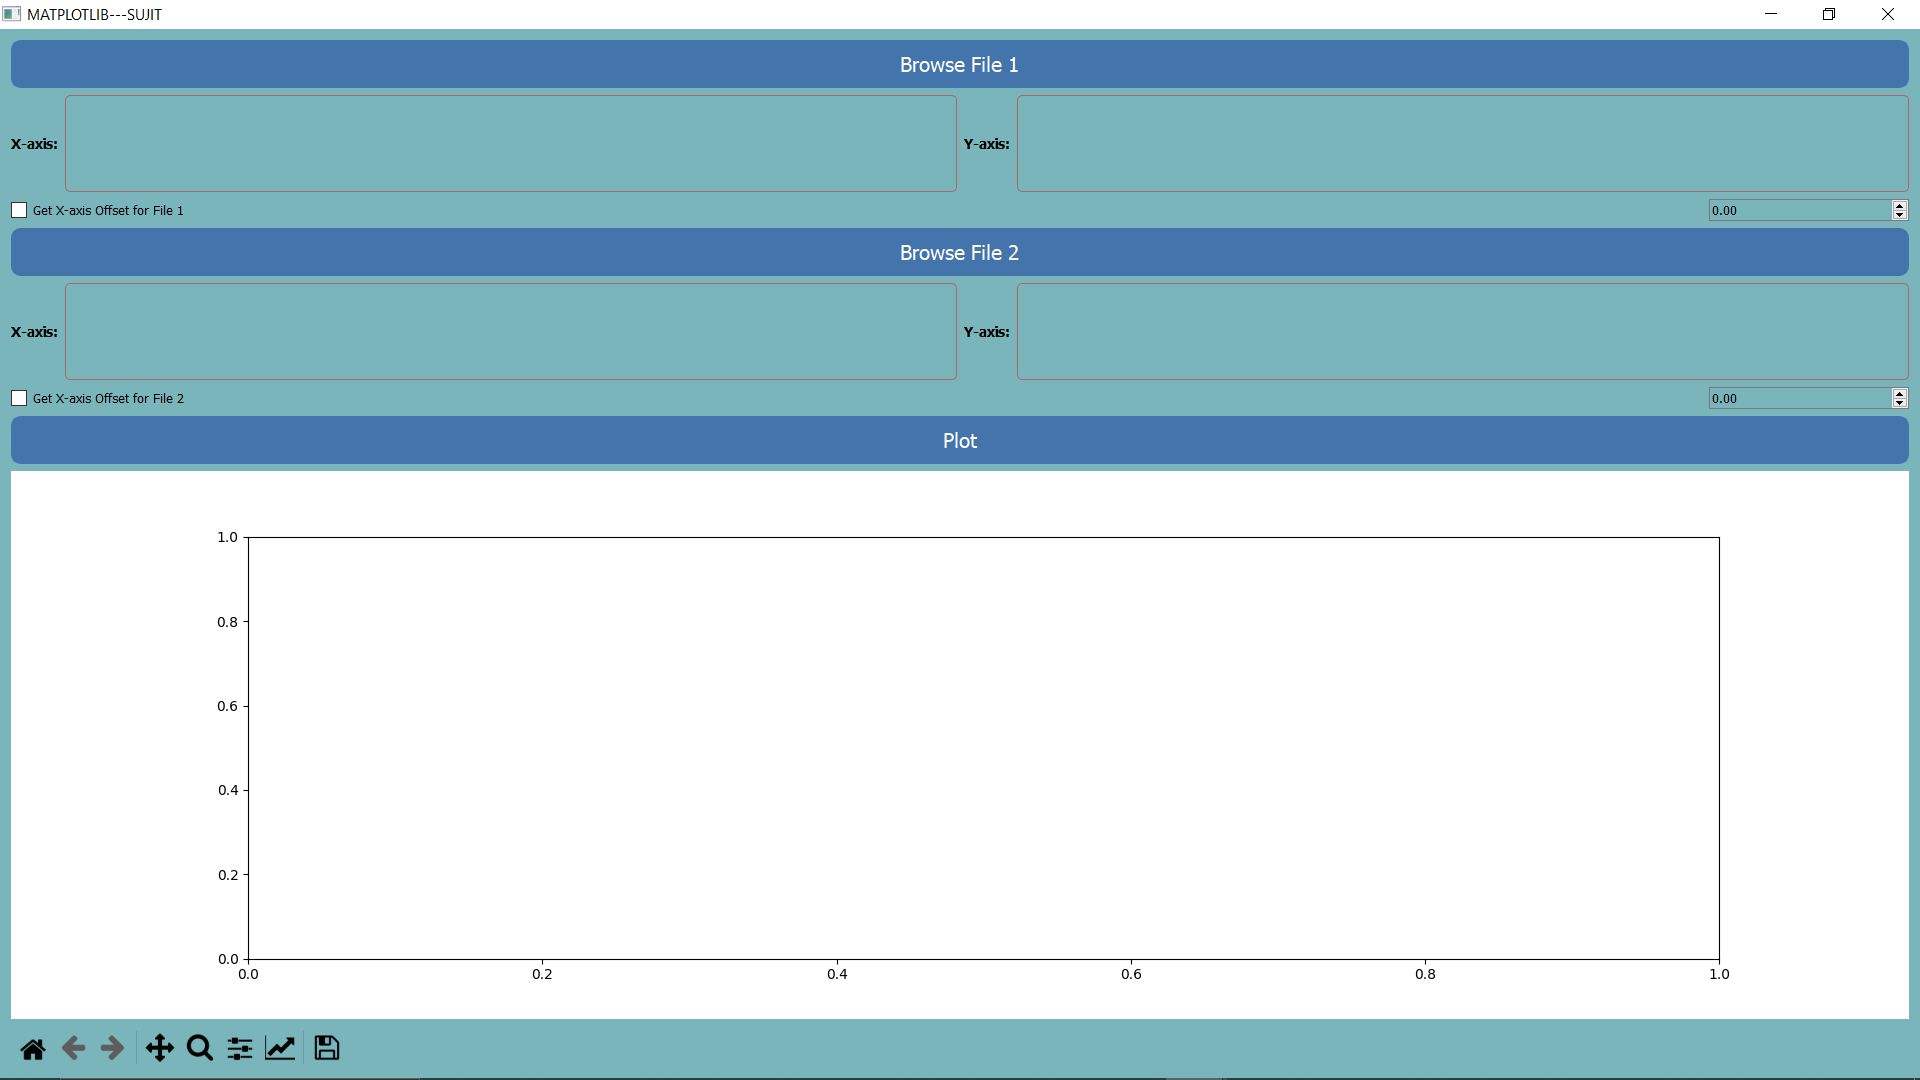Select the Zoom magnifier tool

[200, 1048]
